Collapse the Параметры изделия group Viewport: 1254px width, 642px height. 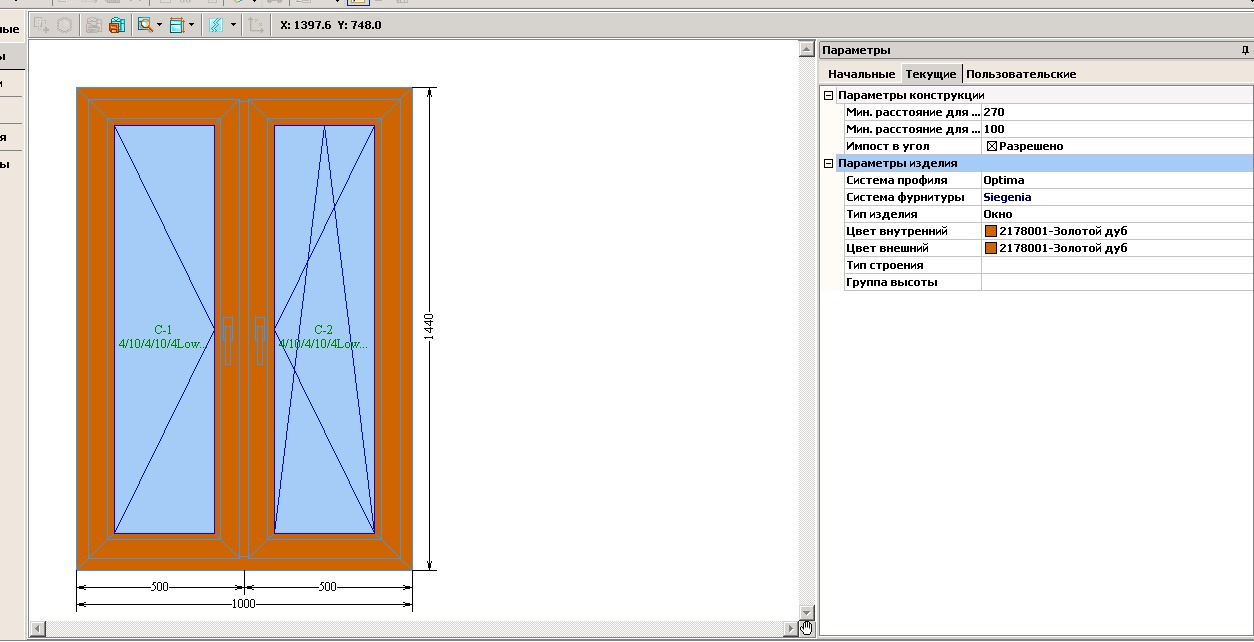click(828, 163)
